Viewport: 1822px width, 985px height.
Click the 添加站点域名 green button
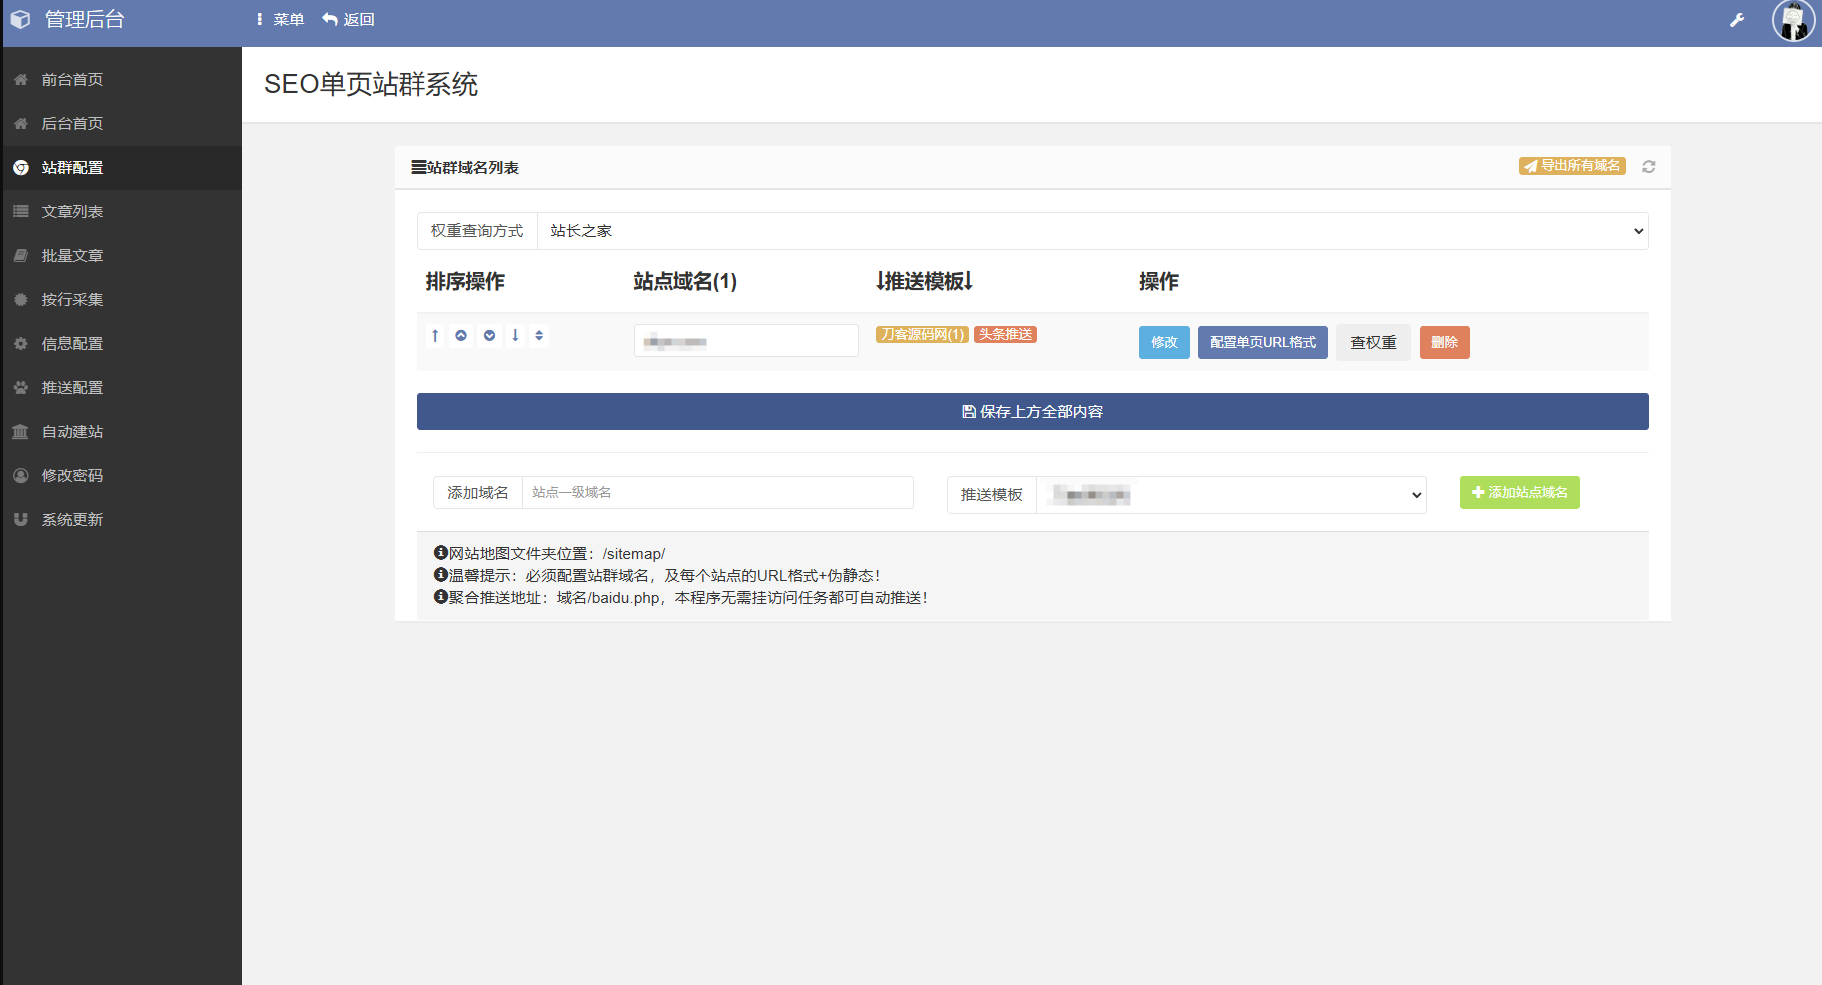tap(1519, 492)
